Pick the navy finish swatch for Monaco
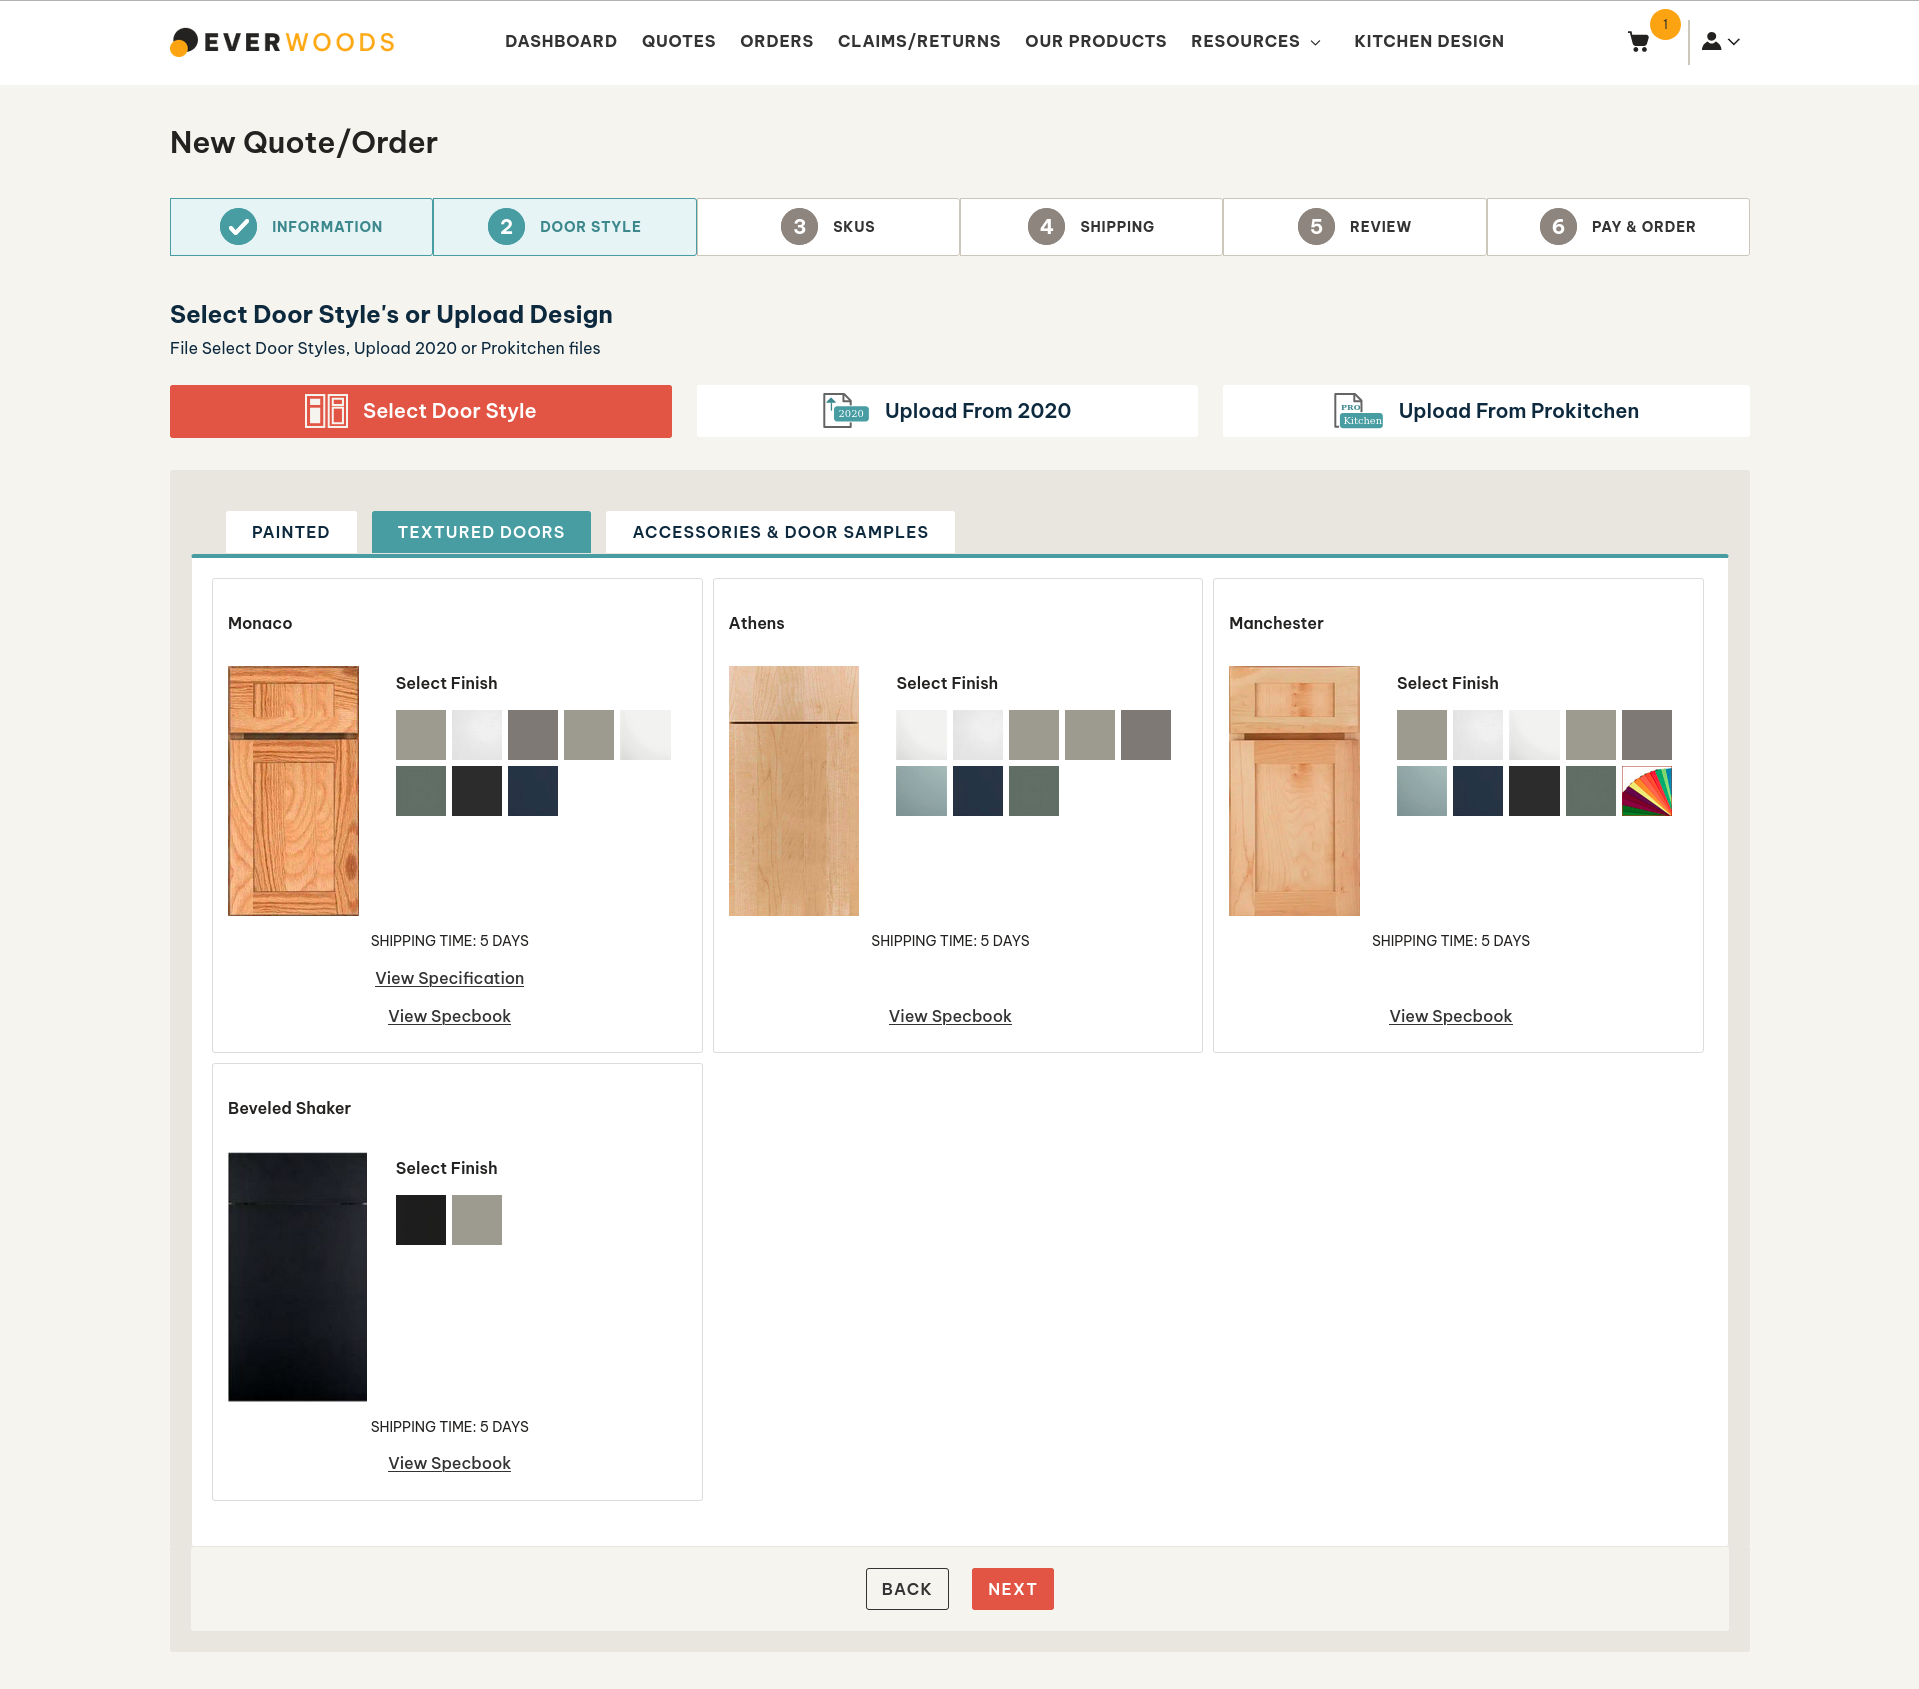Image resolution: width=1919 pixels, height=1689 pixels. (x=532, y=791)
